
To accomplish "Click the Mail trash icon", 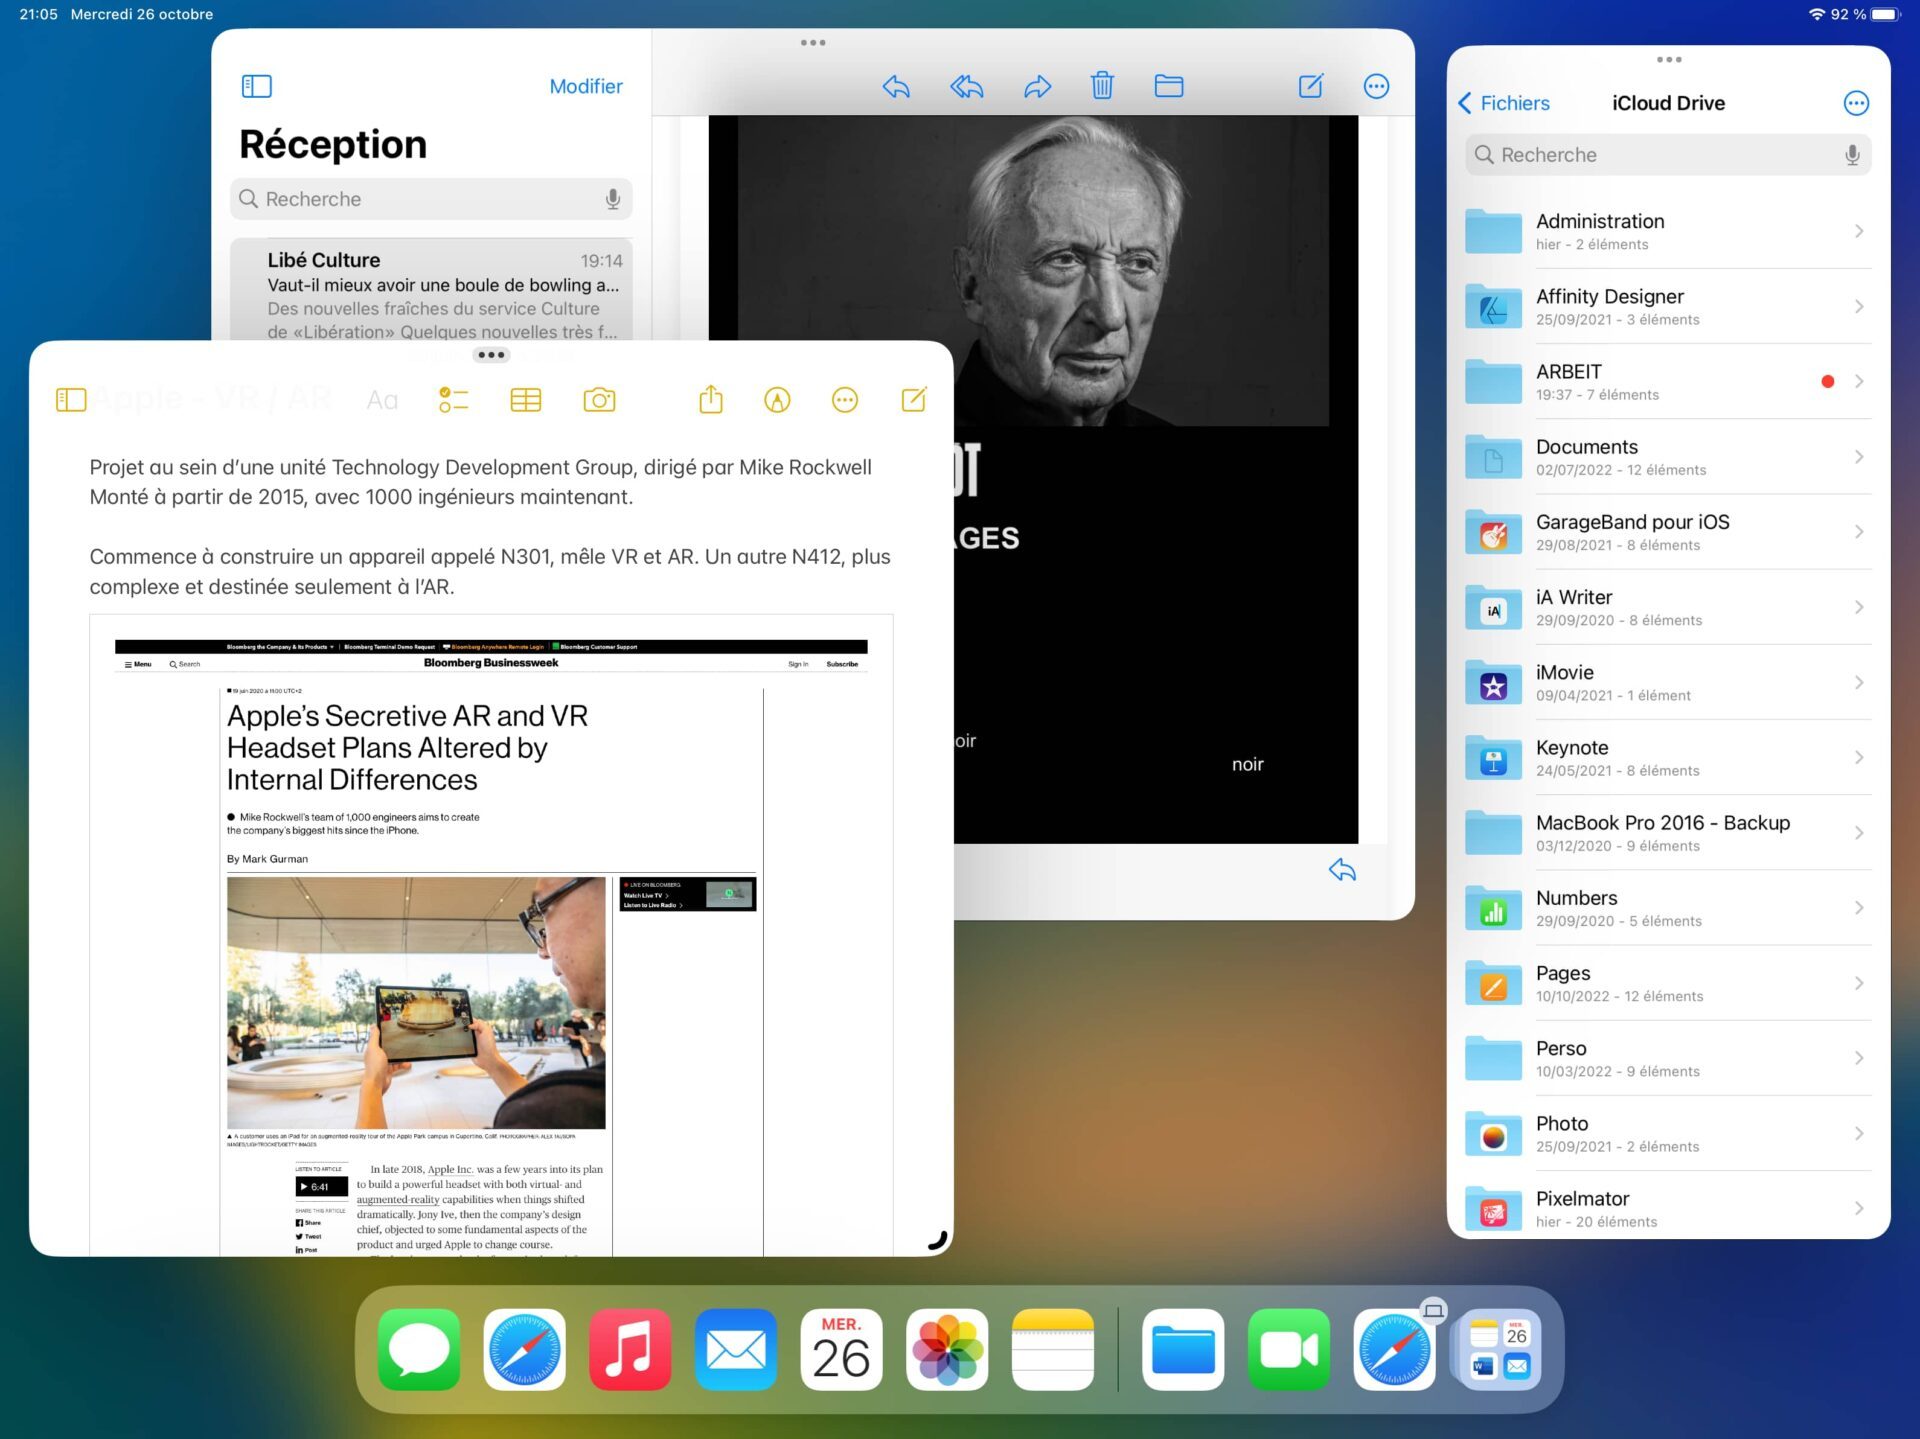I will coord(1102,86).
